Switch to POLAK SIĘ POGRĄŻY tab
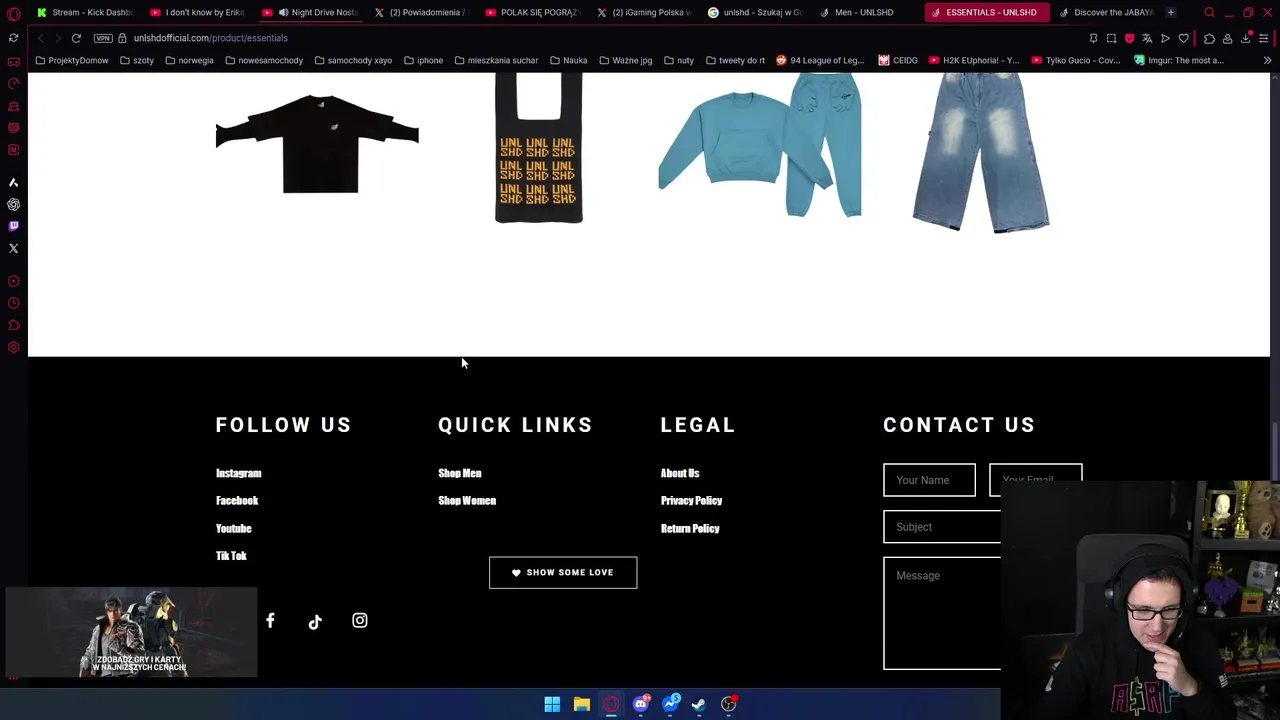Viewport: 1280px width, 720px height. point(532,12)
